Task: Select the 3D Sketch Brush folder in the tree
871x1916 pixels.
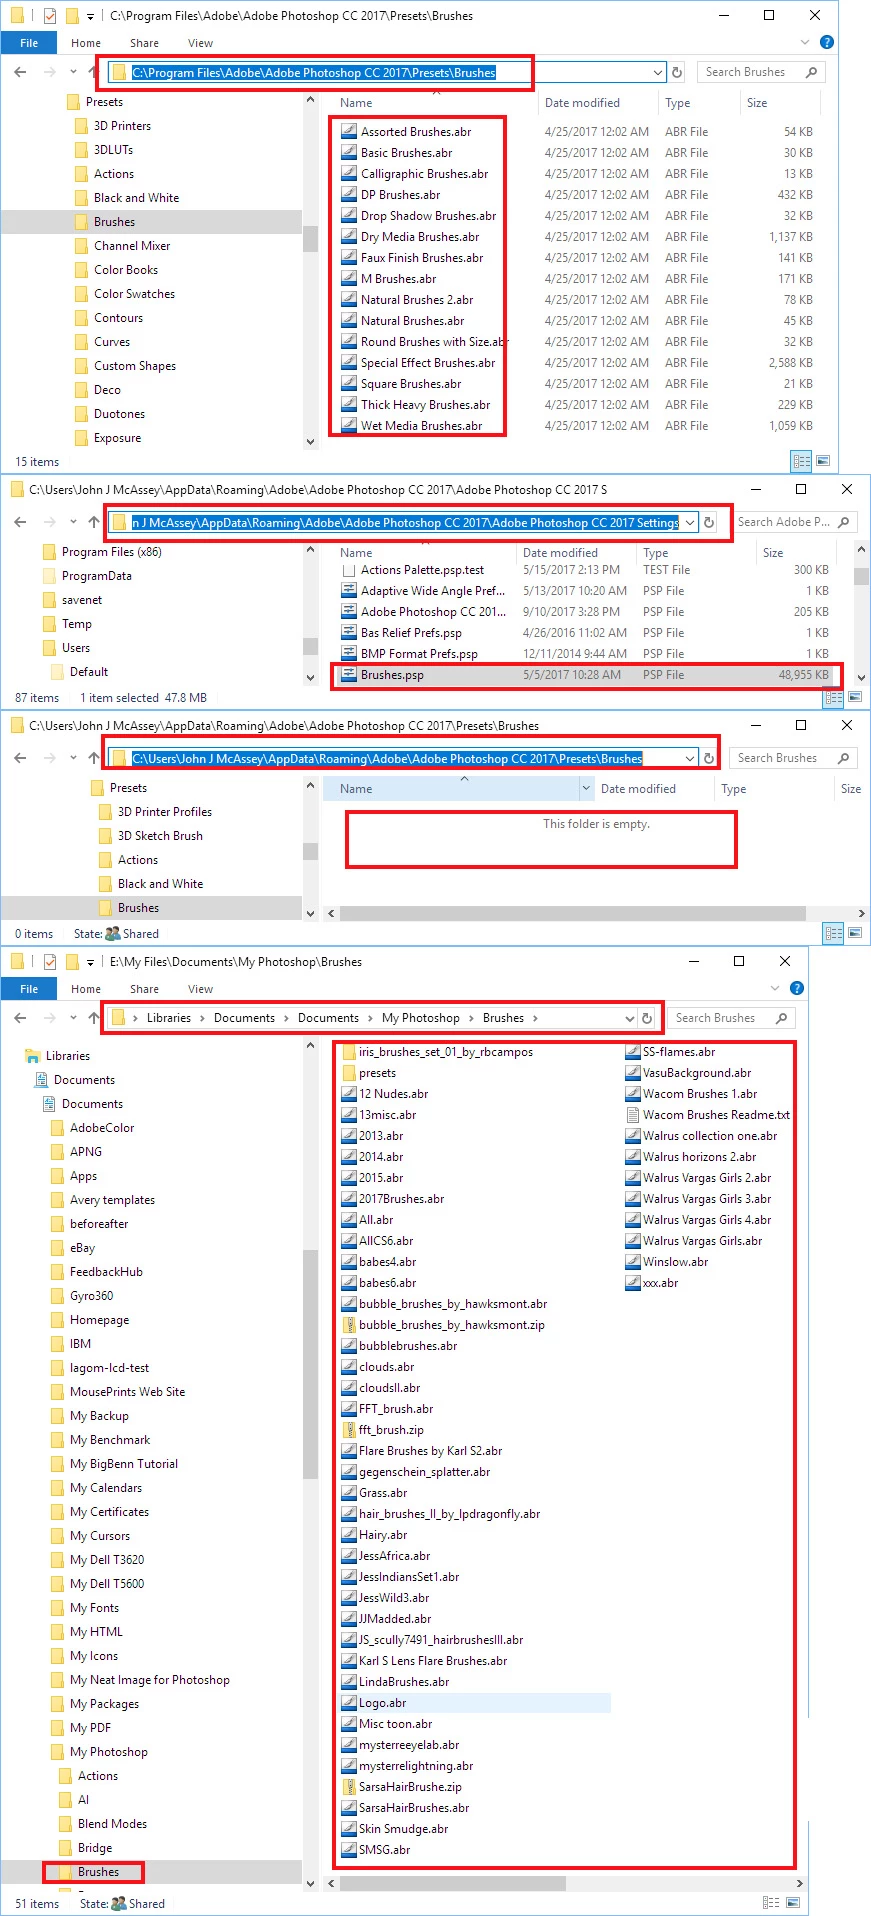Action: tap(150, 836)
